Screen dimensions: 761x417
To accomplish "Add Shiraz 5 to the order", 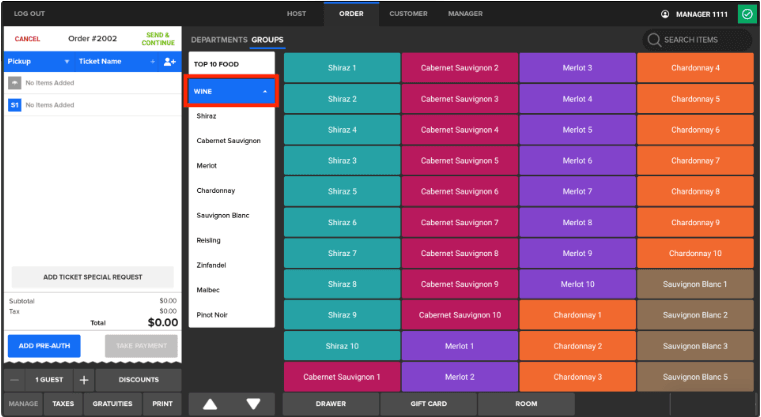I will (x=342, y=192).
